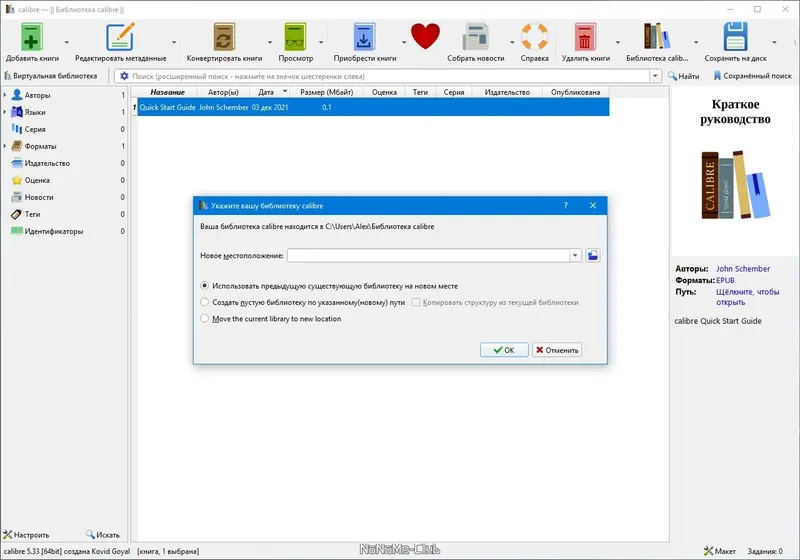Choose create empty library radio option
800x560 pixels.
(x=205, y=302)
